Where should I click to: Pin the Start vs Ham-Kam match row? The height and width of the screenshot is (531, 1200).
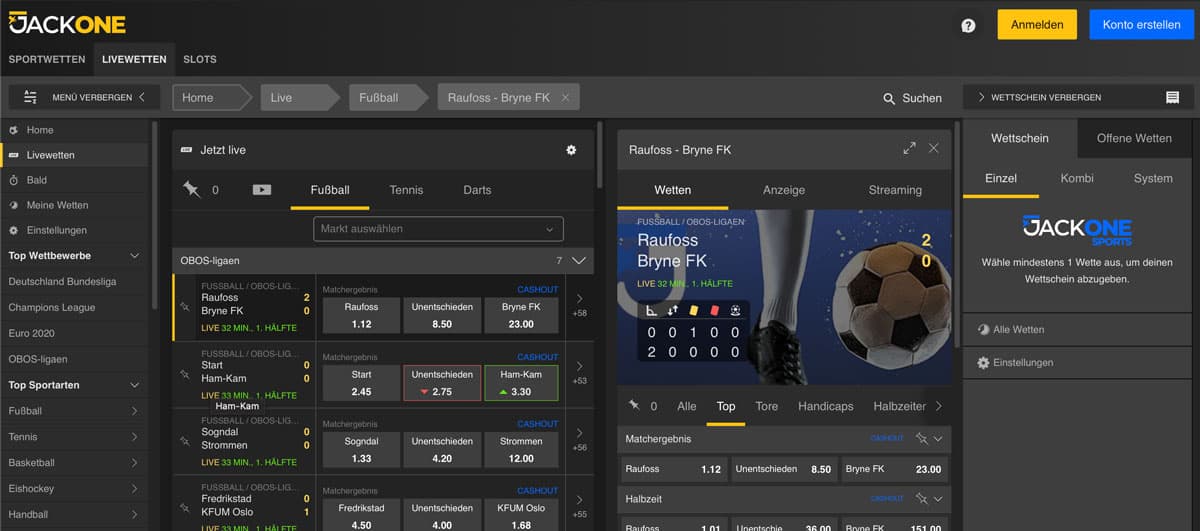point(184,374)
